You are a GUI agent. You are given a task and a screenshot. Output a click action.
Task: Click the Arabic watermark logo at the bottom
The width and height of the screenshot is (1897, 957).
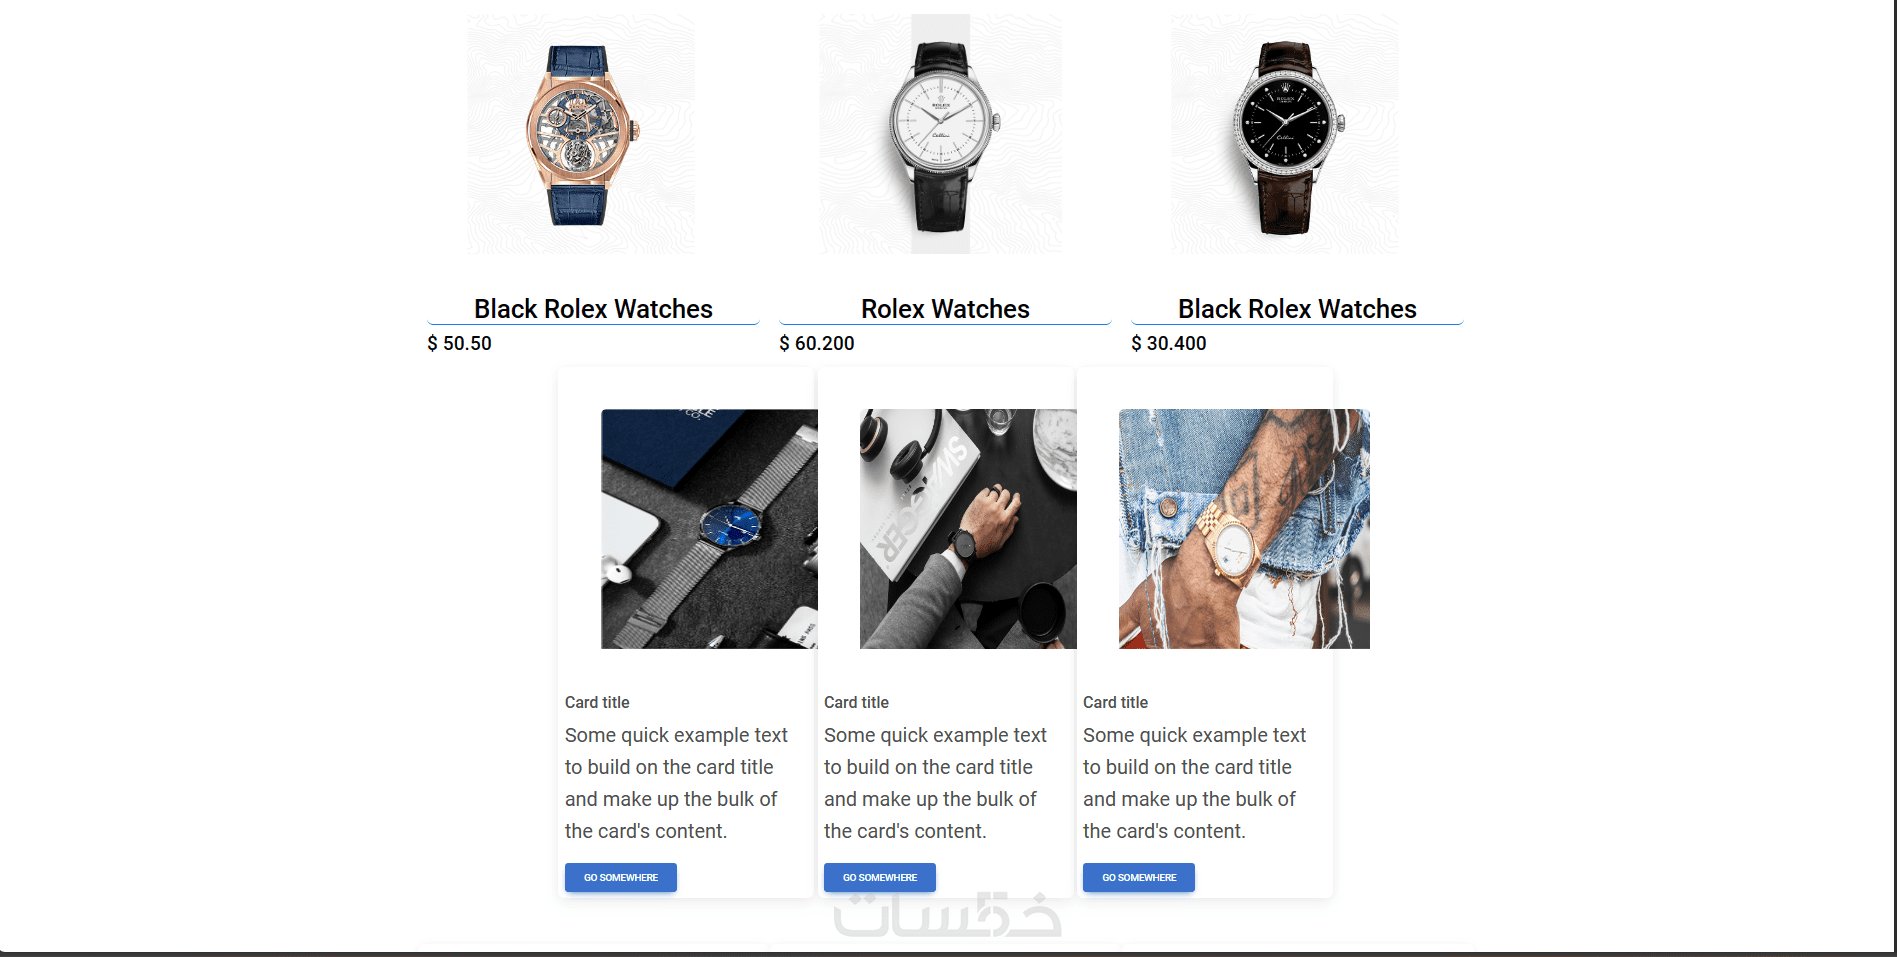(947, 915)
